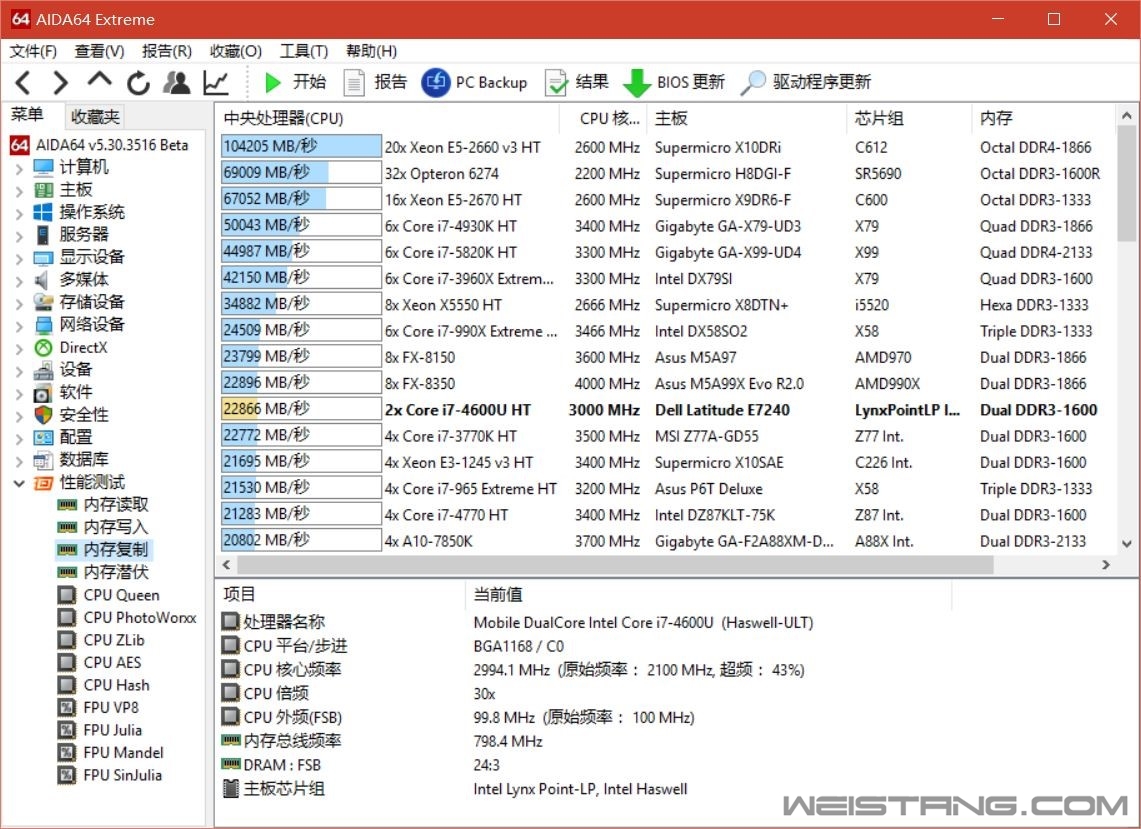Open the CPU Queen benchmark
The image size is (1141, 829).
click(x=108, y=595)
